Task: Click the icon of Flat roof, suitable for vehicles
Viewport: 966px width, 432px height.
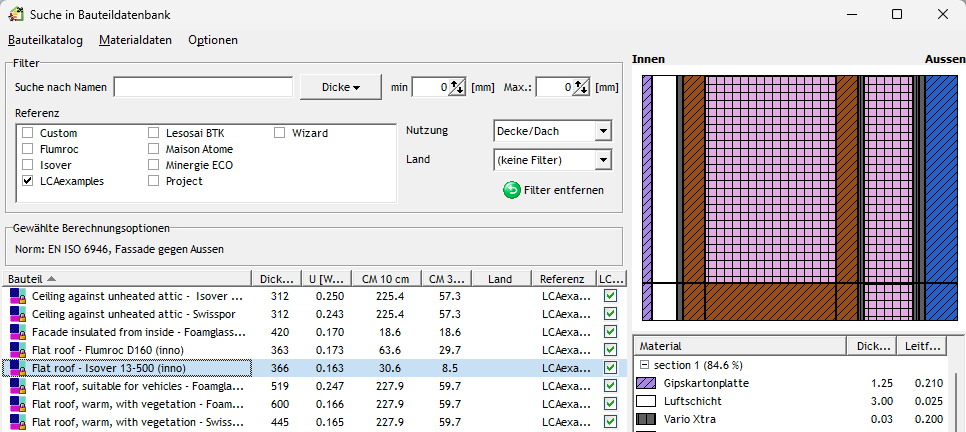Action: (16, 385)
